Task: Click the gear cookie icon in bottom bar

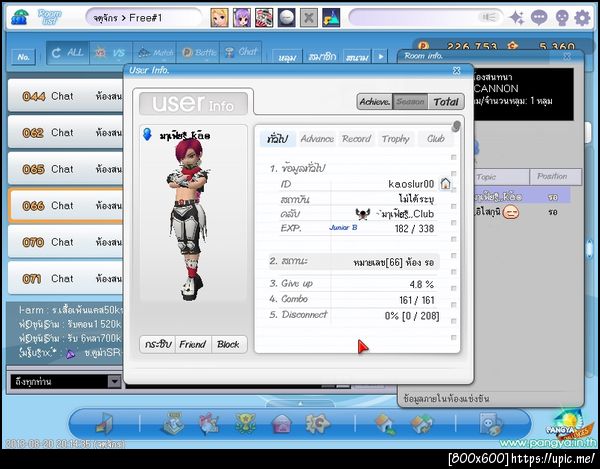Action: point(317,423)
